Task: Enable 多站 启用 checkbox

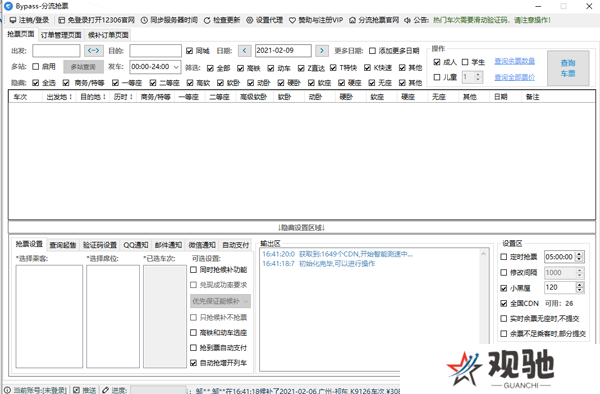Action: (36, 66)
